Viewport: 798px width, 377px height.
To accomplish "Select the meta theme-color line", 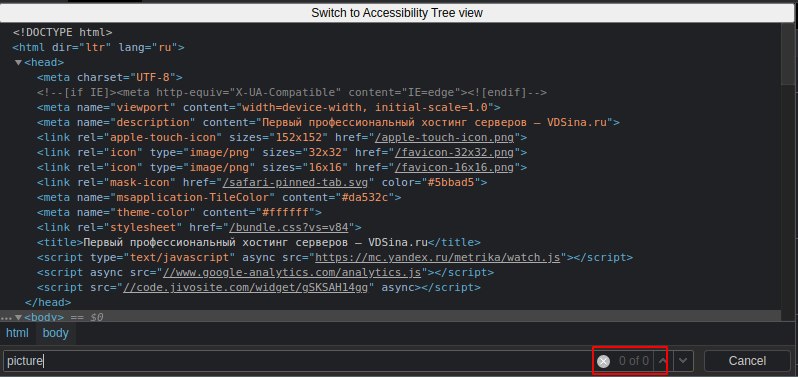I will click(179, 213).
